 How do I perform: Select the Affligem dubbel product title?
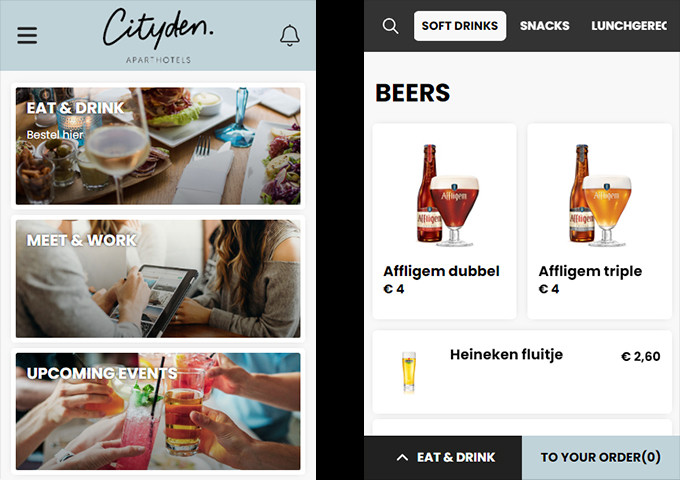coord(441,271)
